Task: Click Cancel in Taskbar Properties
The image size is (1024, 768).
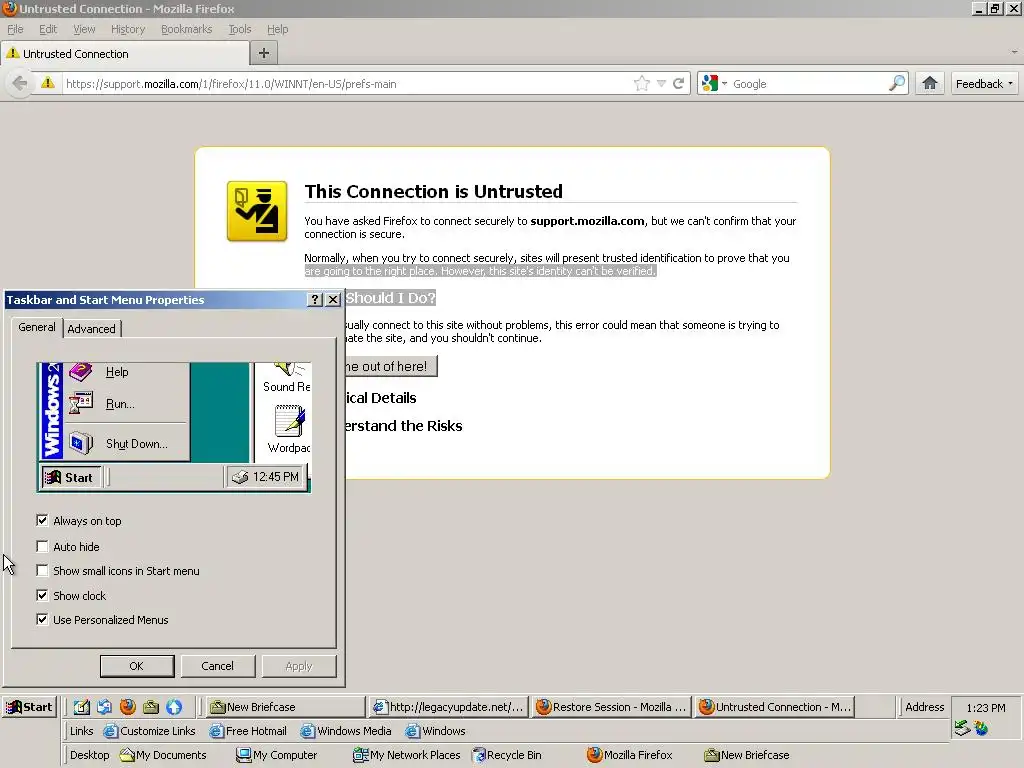Action: [x=217, y=665]
